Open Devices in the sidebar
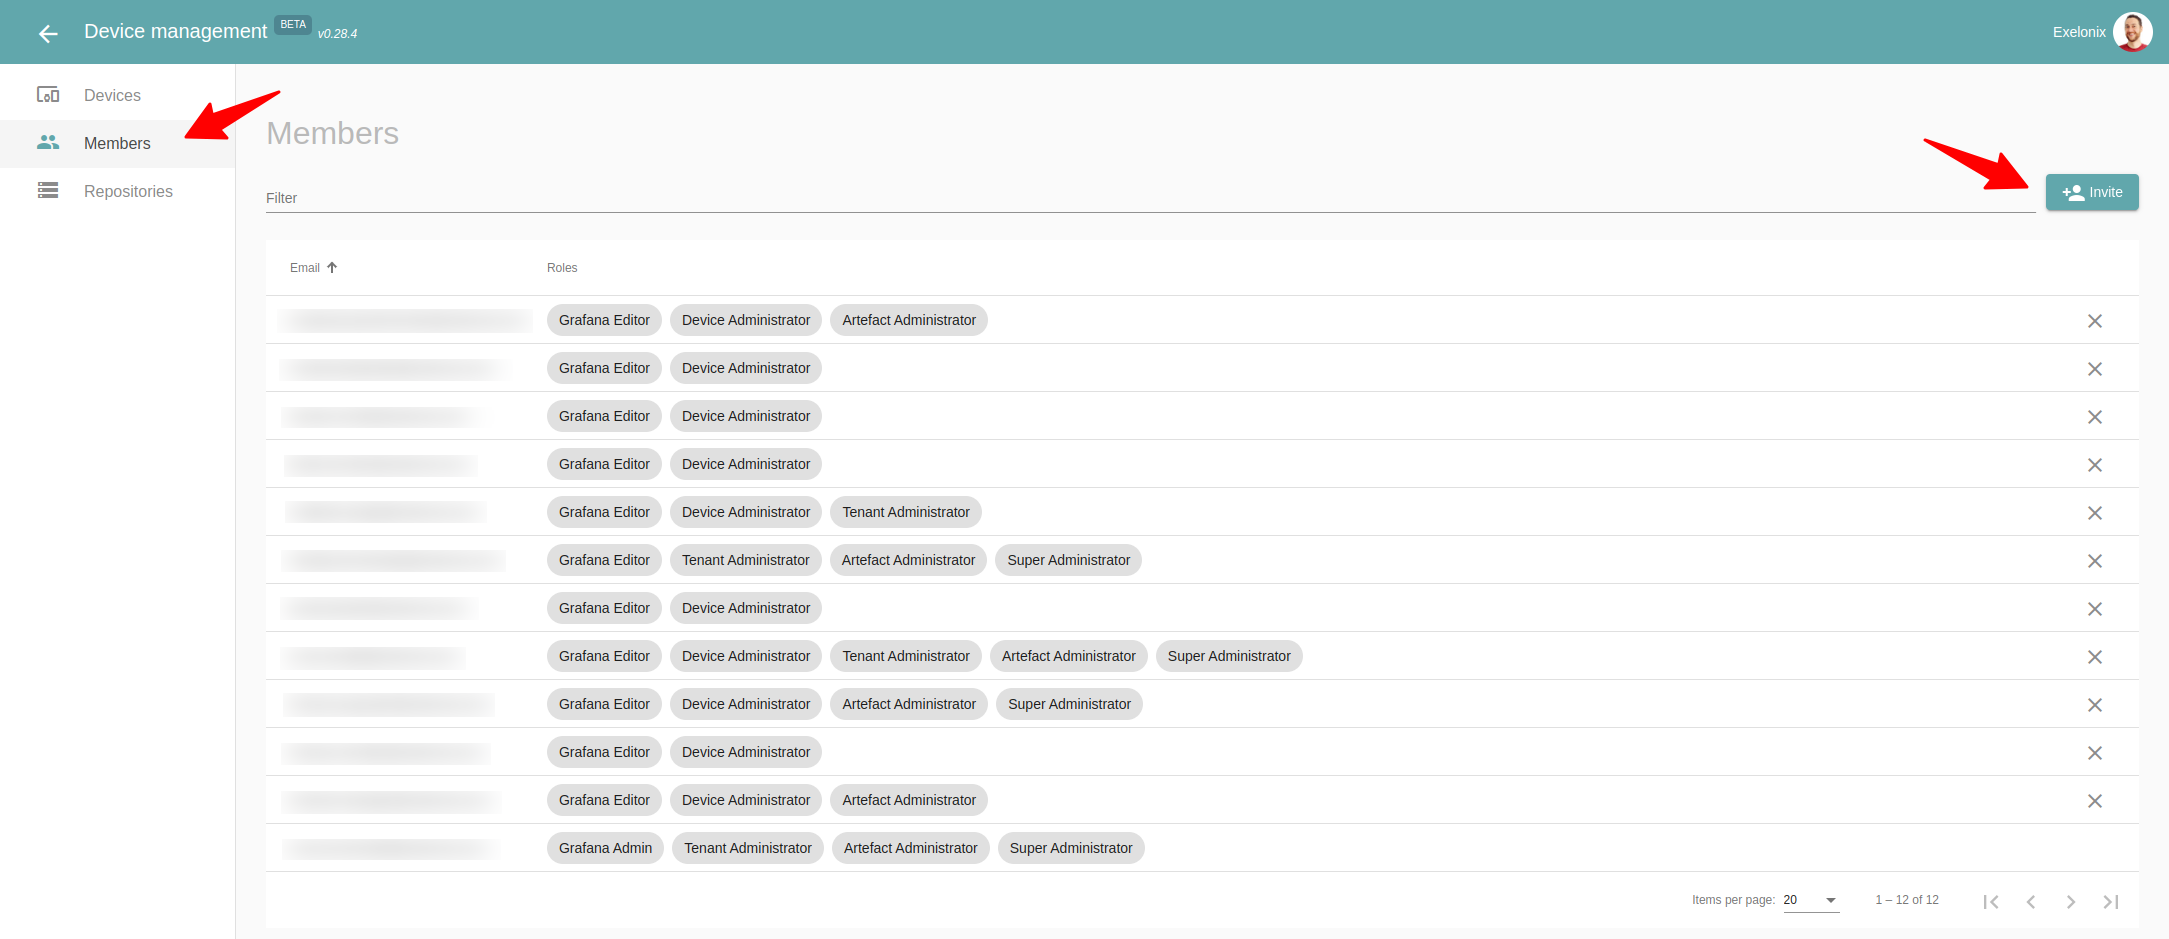Image resolution: width=2169 pixels, height=939 pixels. (x=117, y=95)
